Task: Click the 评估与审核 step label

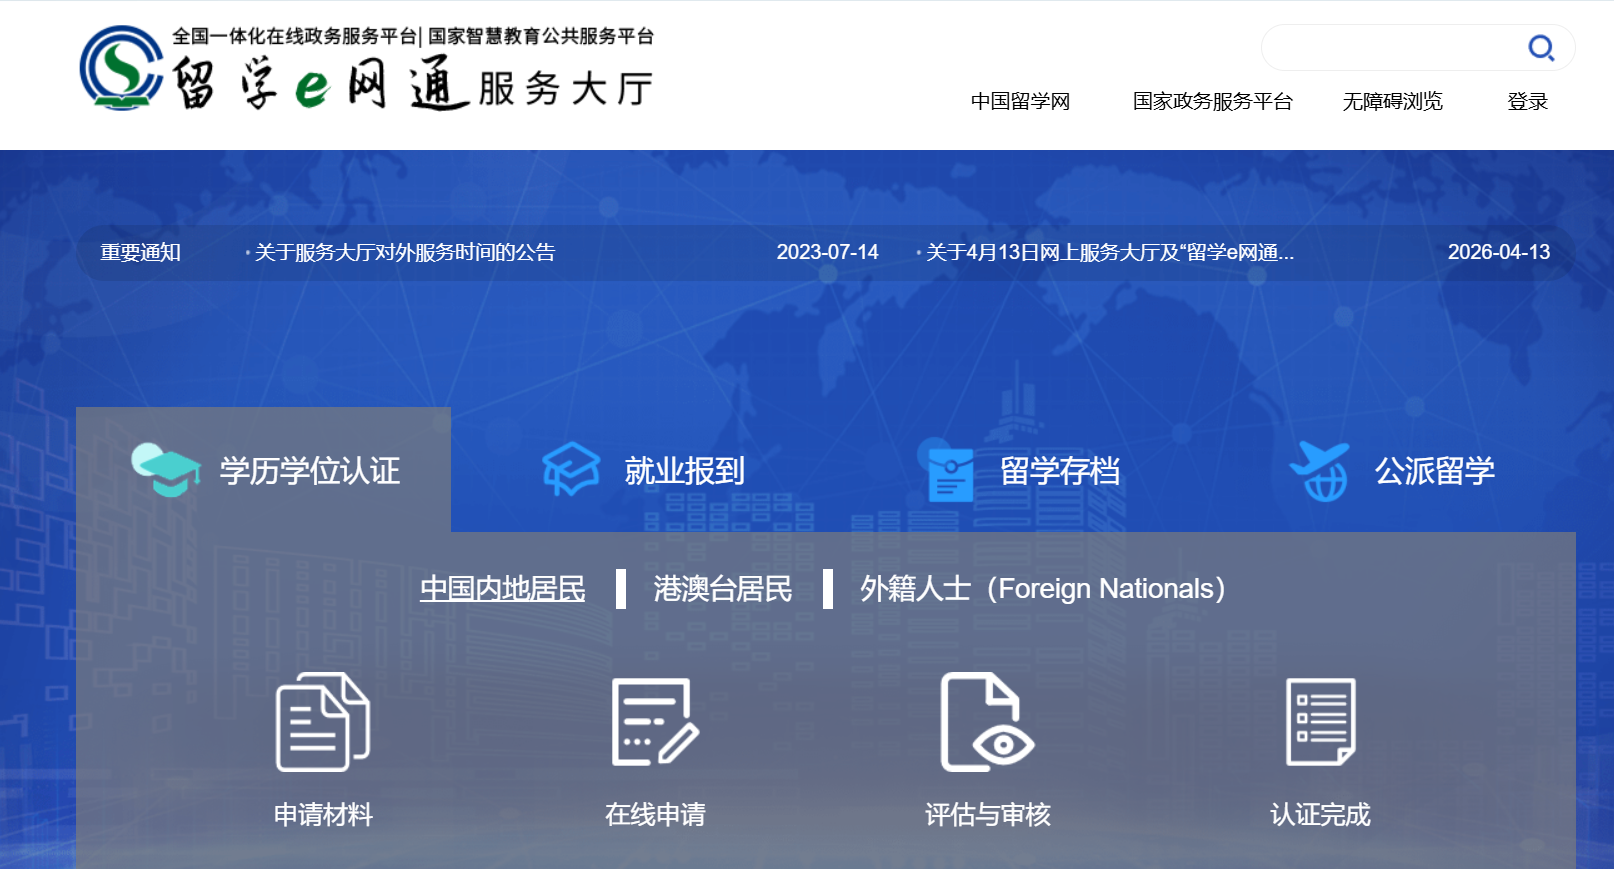Action: coord(987,815)
